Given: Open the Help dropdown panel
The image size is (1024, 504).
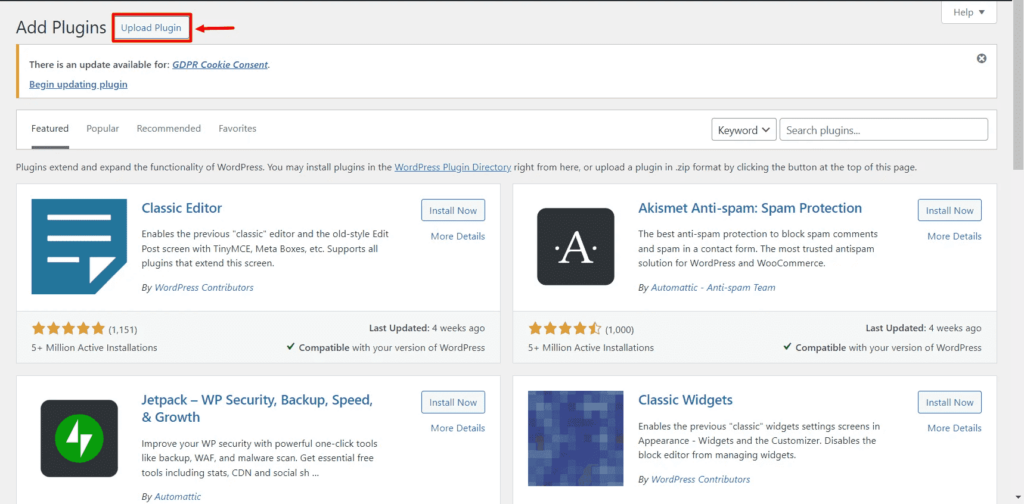Looking at the screenshot, I should click(968, 12).
